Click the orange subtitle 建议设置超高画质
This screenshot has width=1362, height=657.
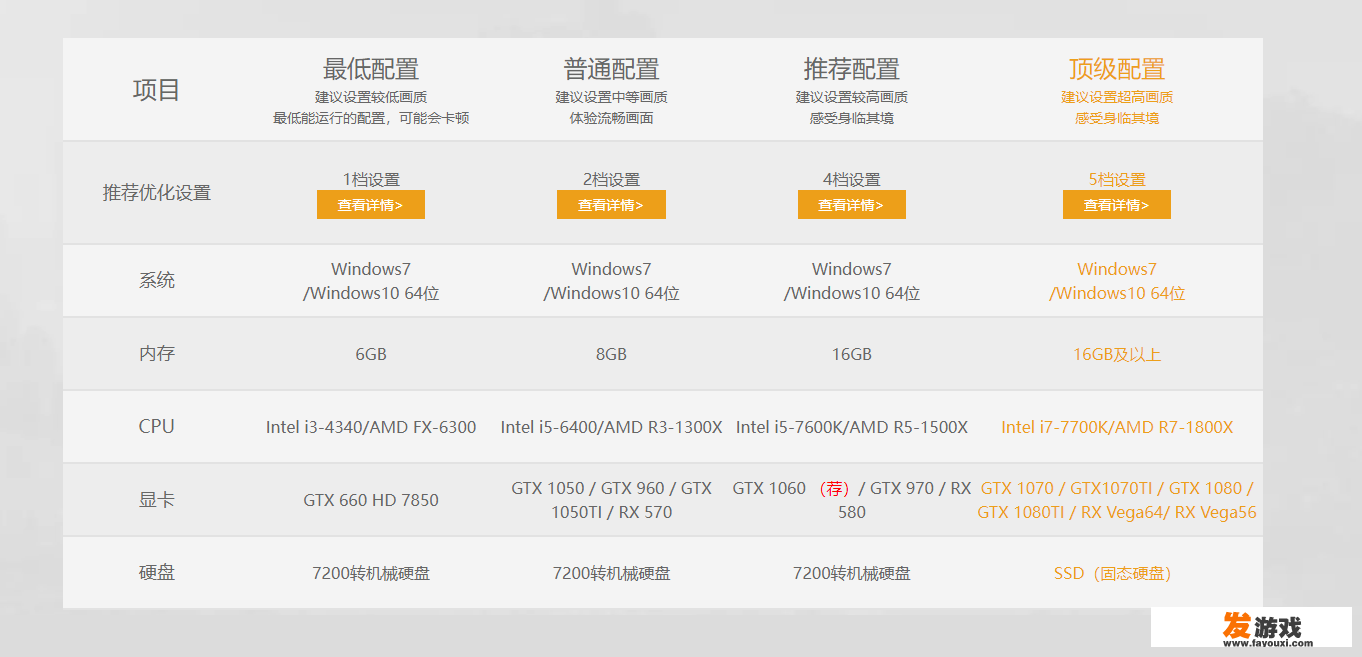click(1117, 97)
